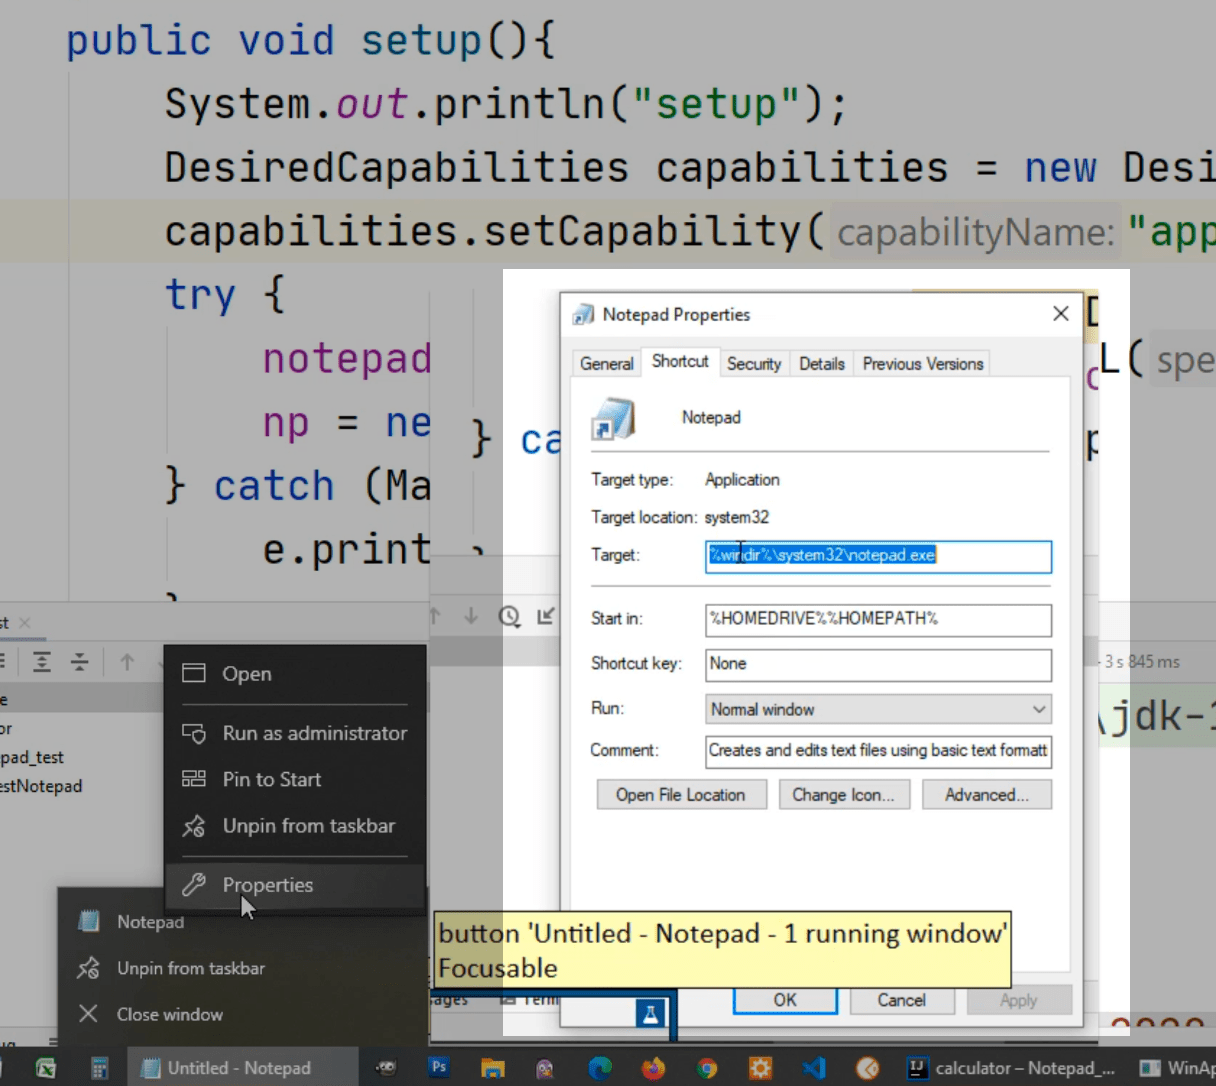This screenshot has width=1216, height=1086.
Task: Open File Explorer from the taskbar
Action: pos(492,1068)
